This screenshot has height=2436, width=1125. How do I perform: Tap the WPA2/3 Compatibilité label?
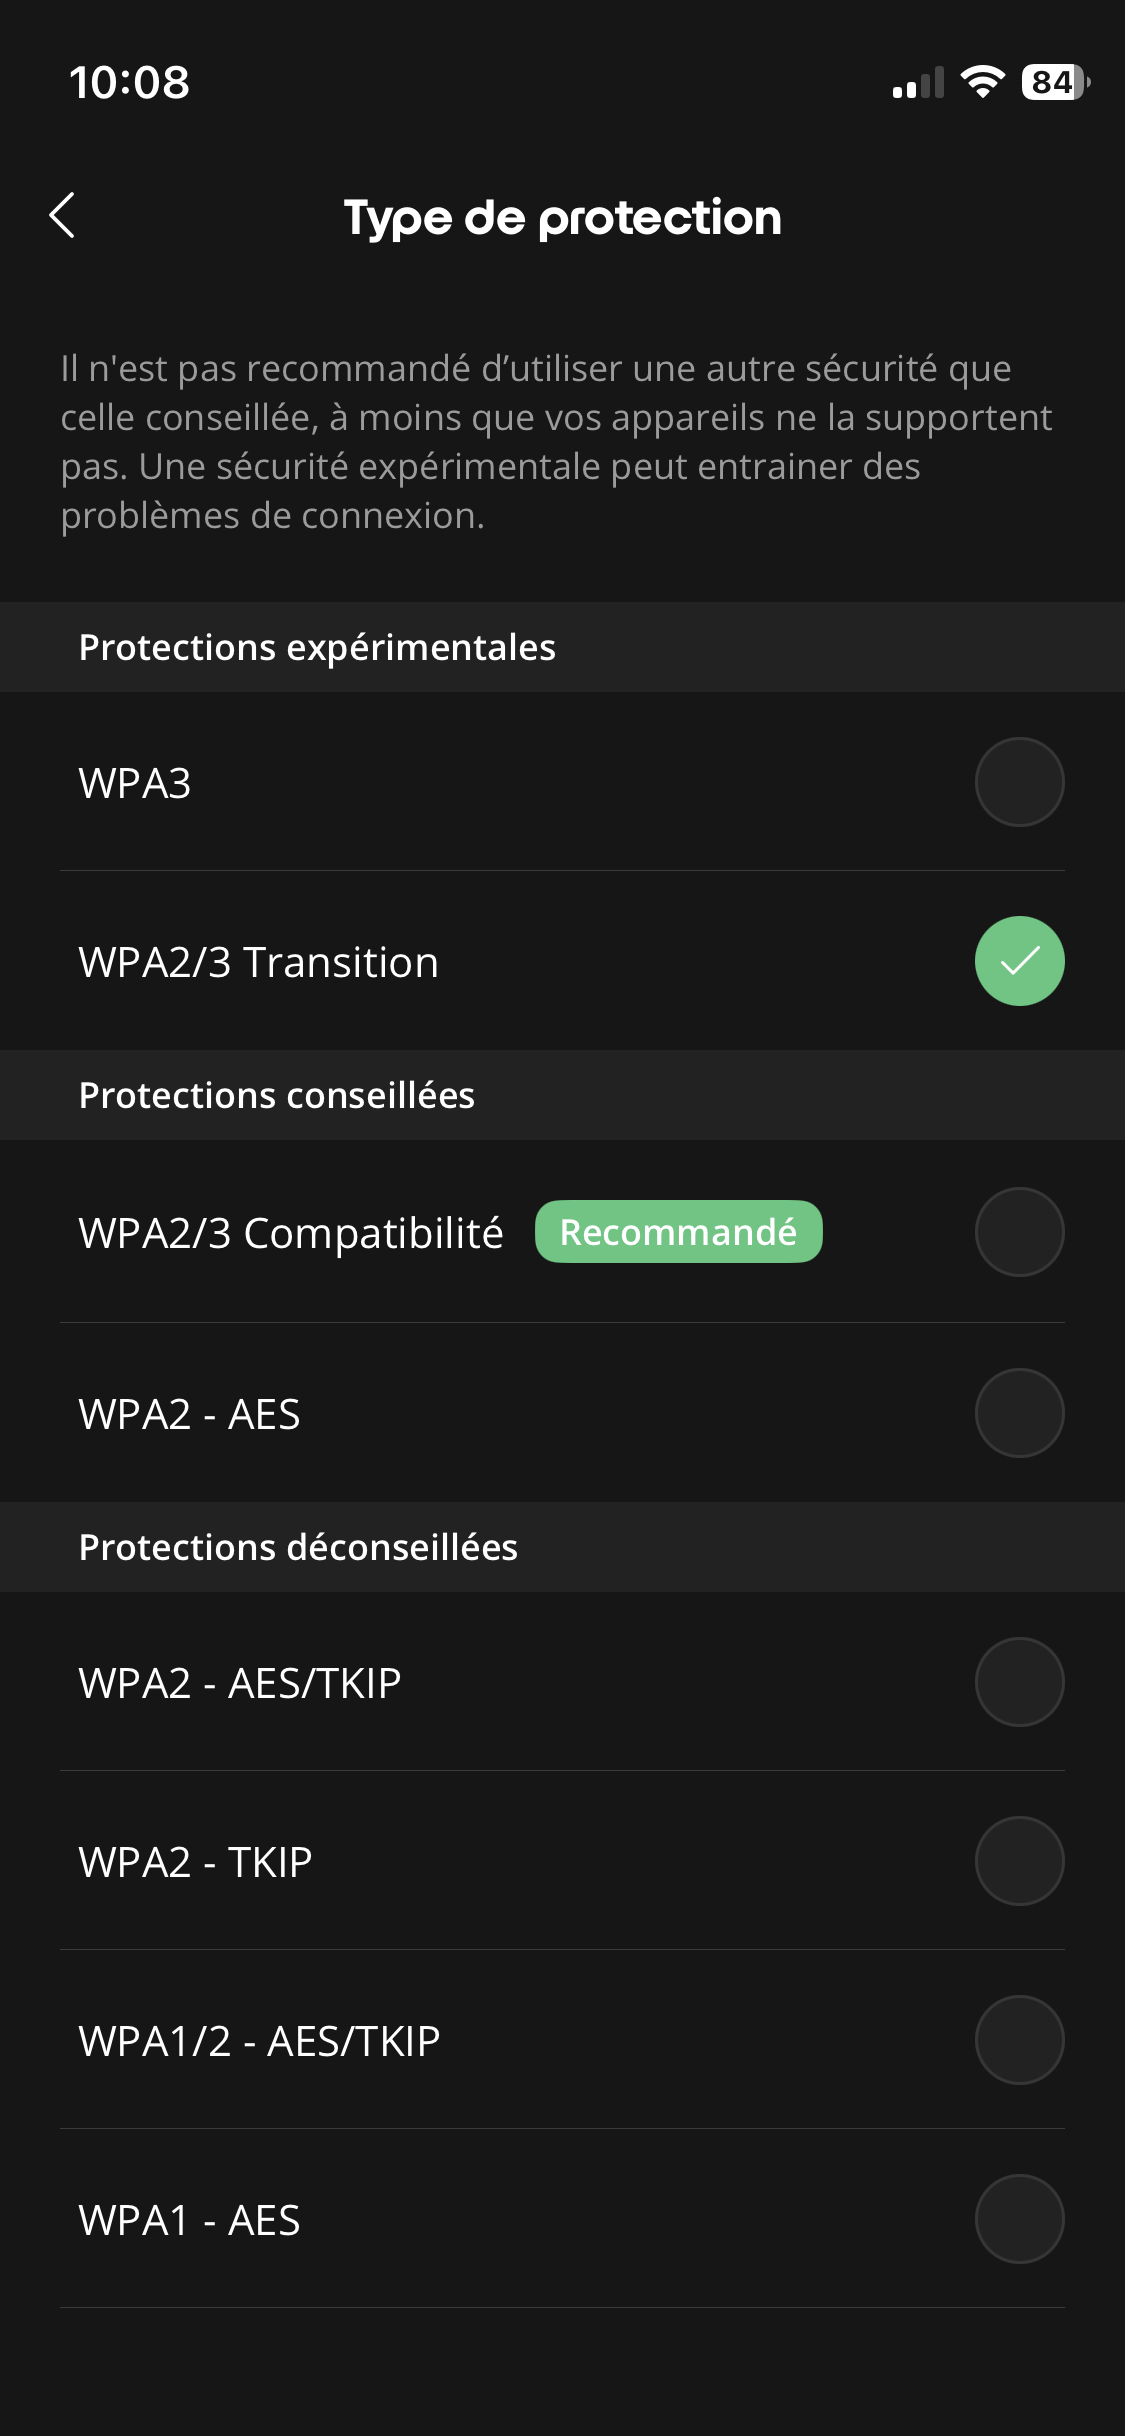(291, 1233)
